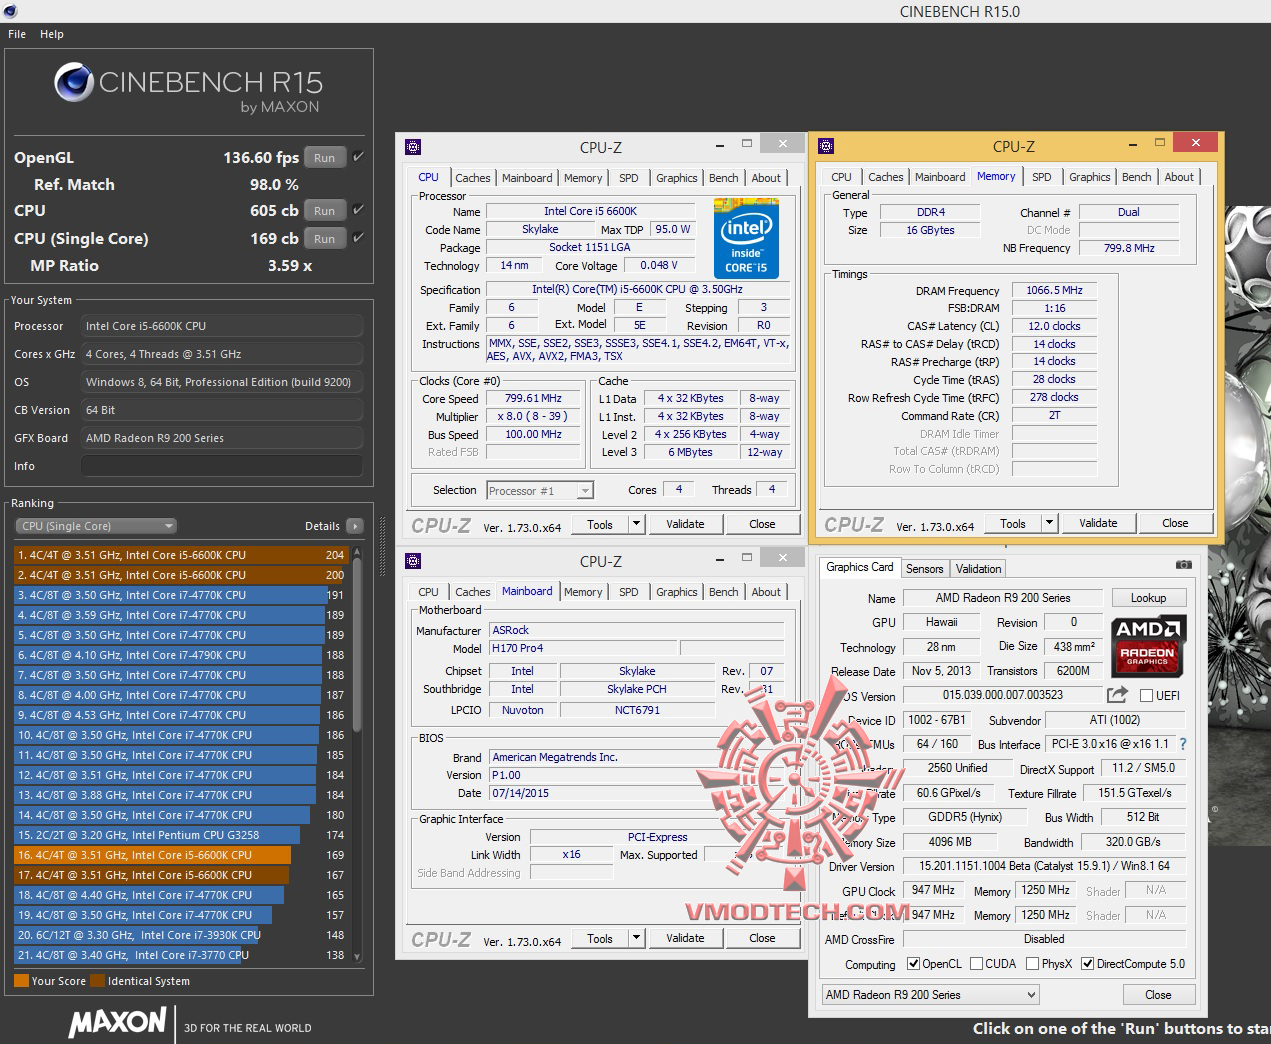
Task: Toggle the OpenCL checkbox
Action: [913, 964]
